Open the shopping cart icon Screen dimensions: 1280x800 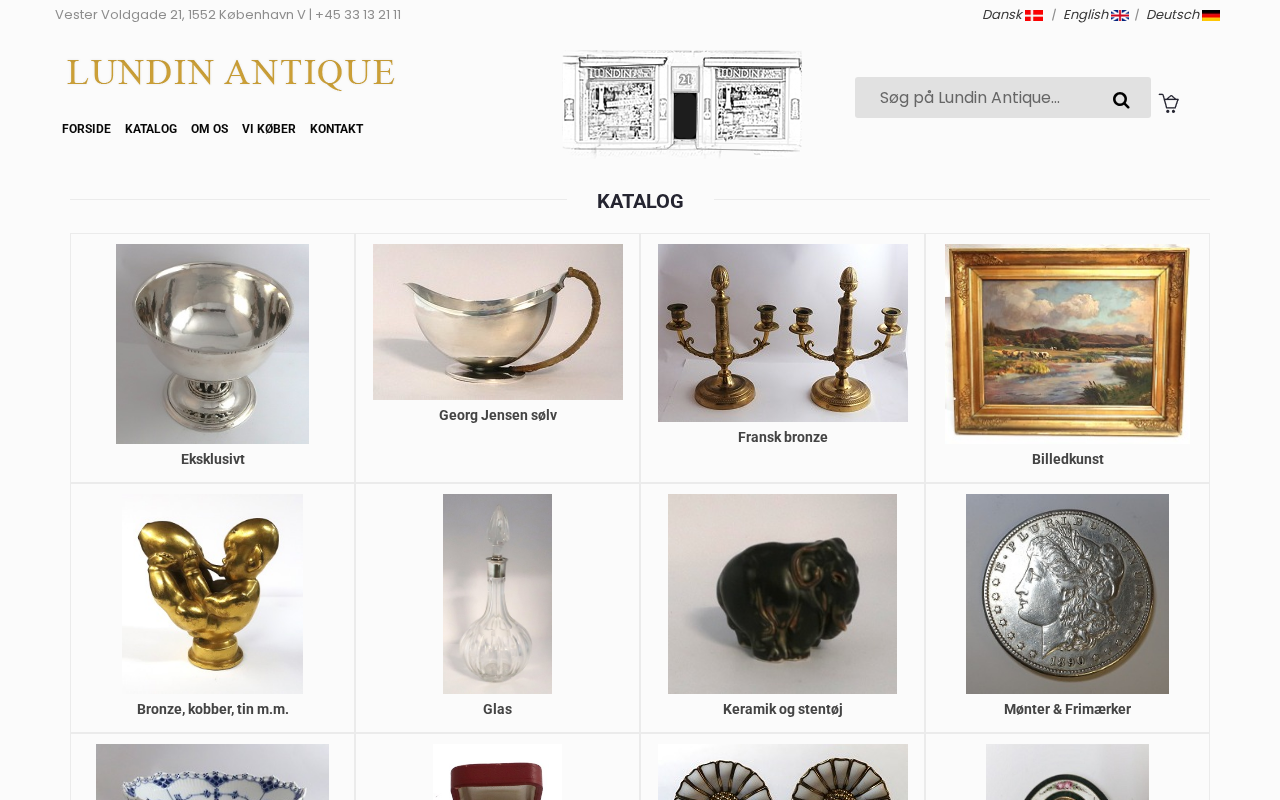1169,103
